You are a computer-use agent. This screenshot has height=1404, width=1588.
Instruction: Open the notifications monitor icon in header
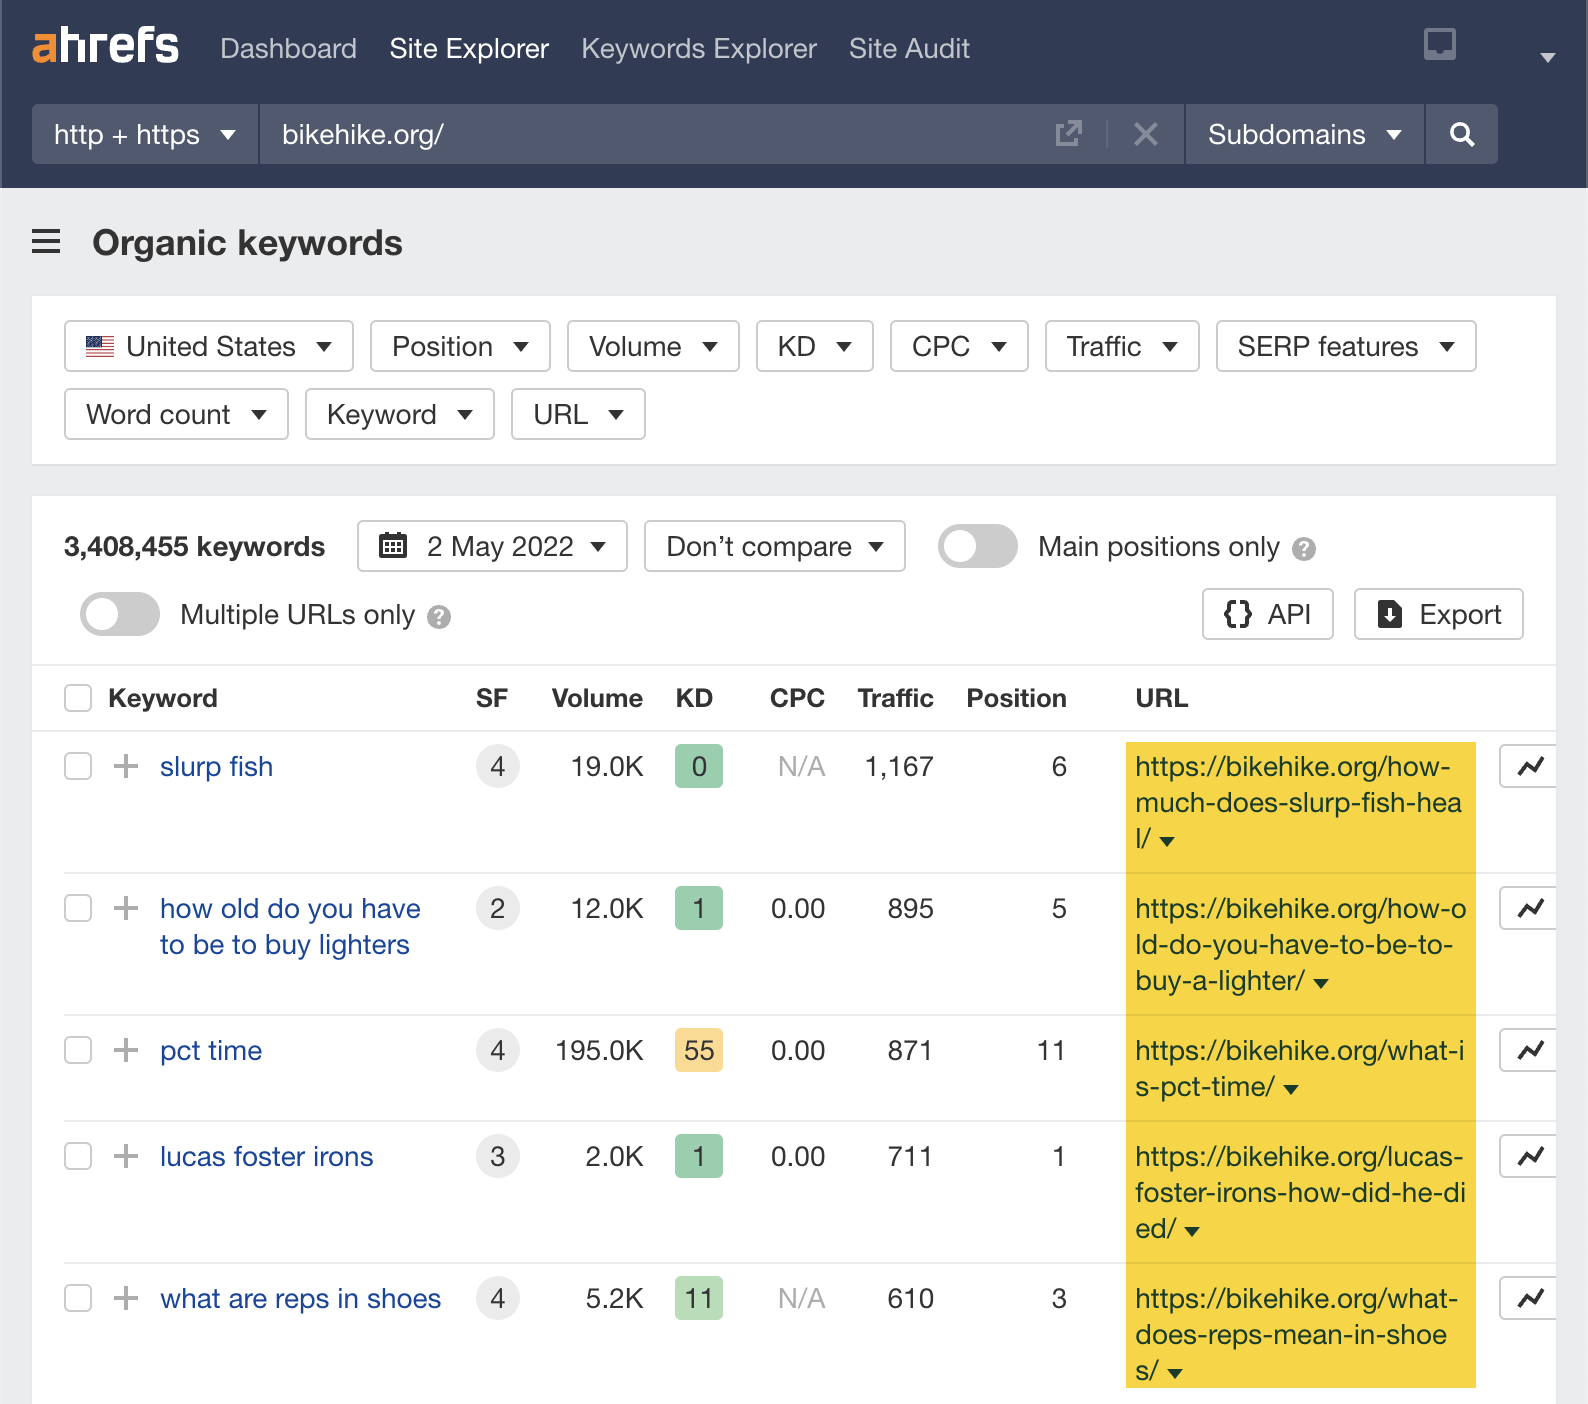click(1439, 45)
